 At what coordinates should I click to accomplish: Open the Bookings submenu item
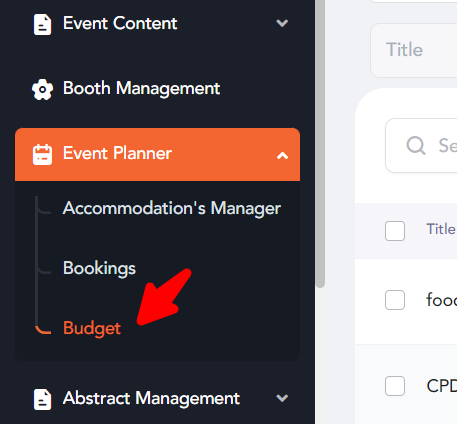[x=99, y=268]
